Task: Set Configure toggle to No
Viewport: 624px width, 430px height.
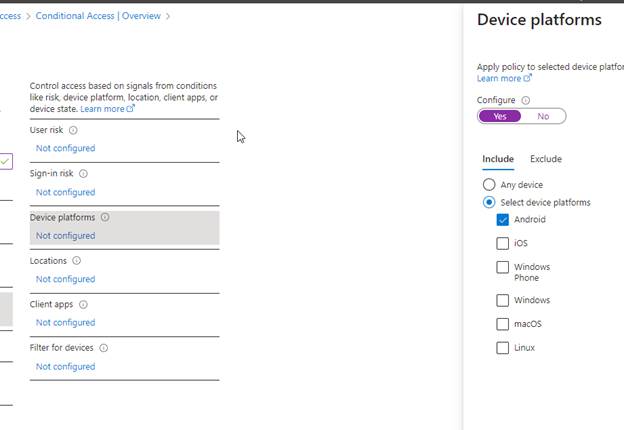Action: click(x=543, y=116)
